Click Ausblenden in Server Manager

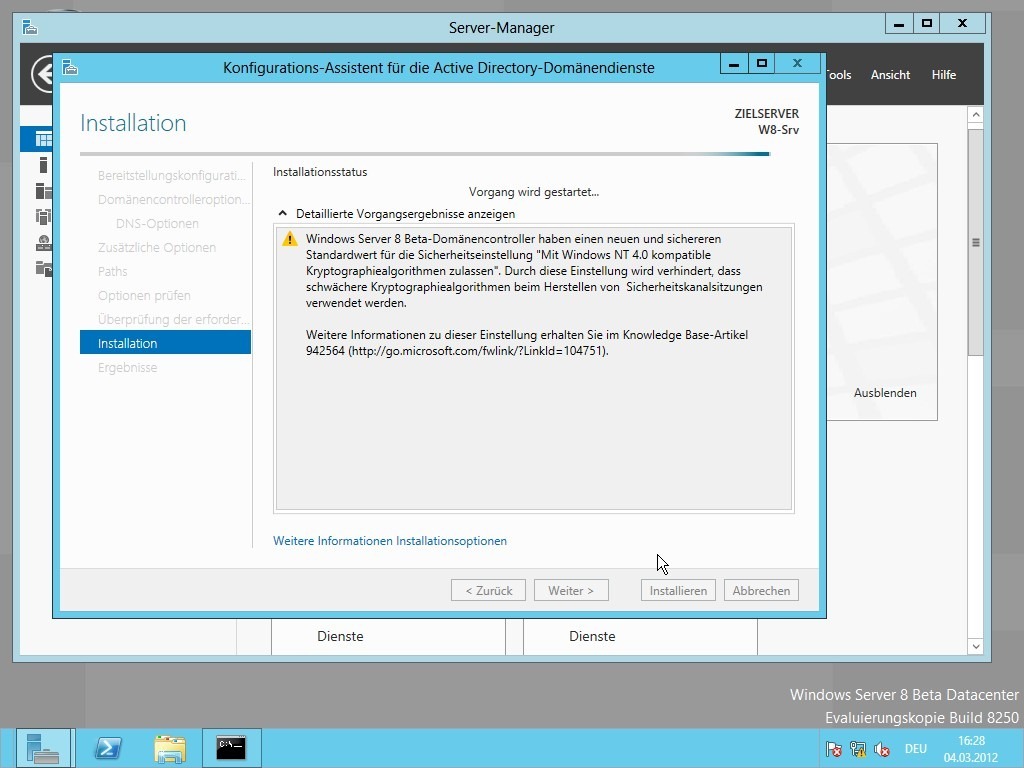coord(885,393)
